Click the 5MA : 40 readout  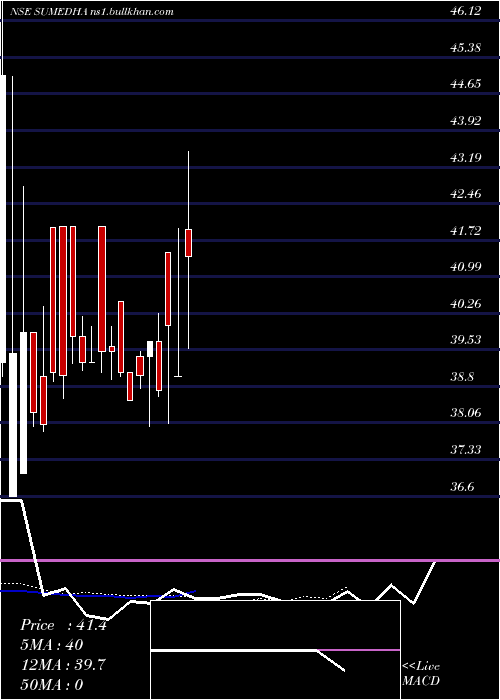pyautogui.click(x=52, y=645)
